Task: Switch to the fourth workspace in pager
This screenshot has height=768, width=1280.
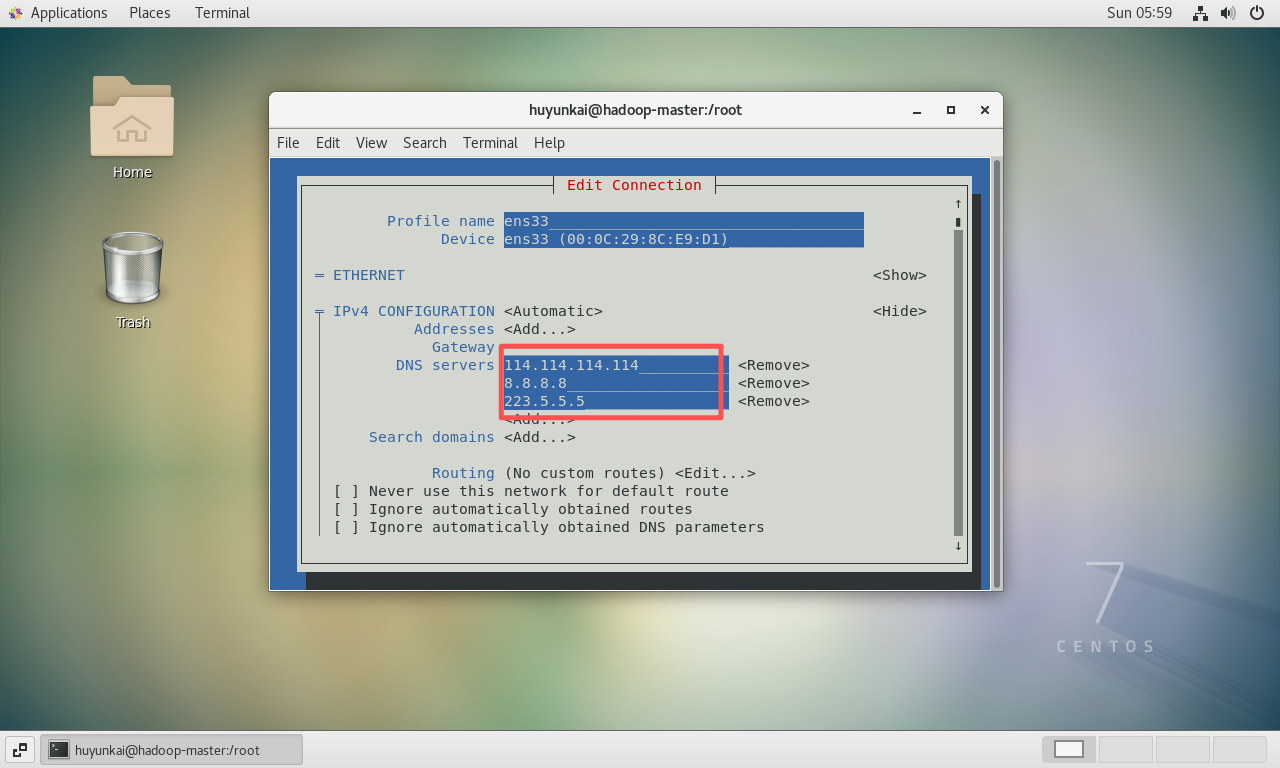Action: 1239,749
